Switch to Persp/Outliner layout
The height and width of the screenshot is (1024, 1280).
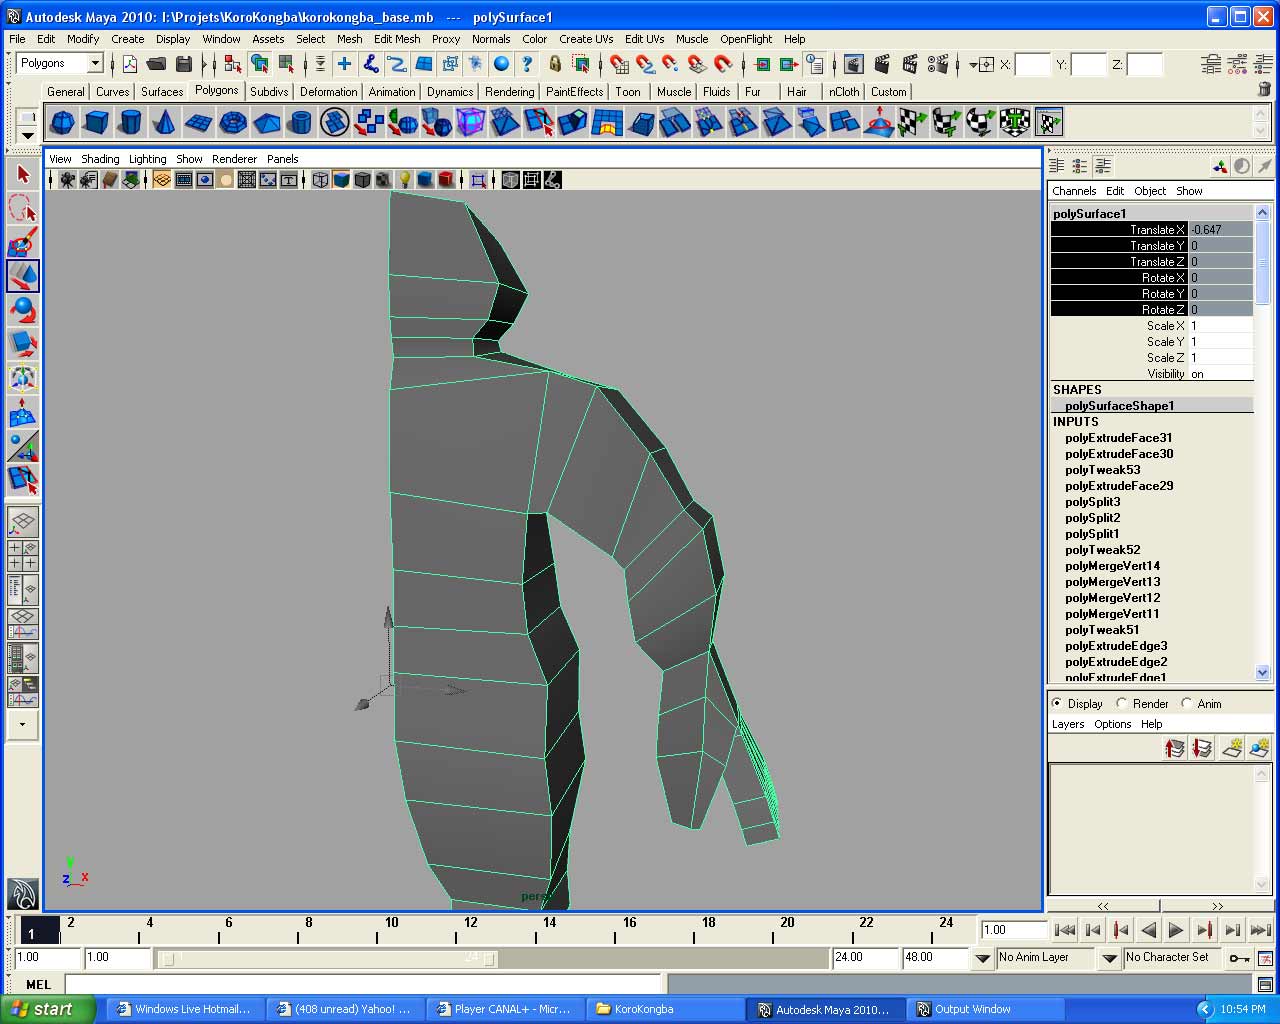tap(23, 589)
